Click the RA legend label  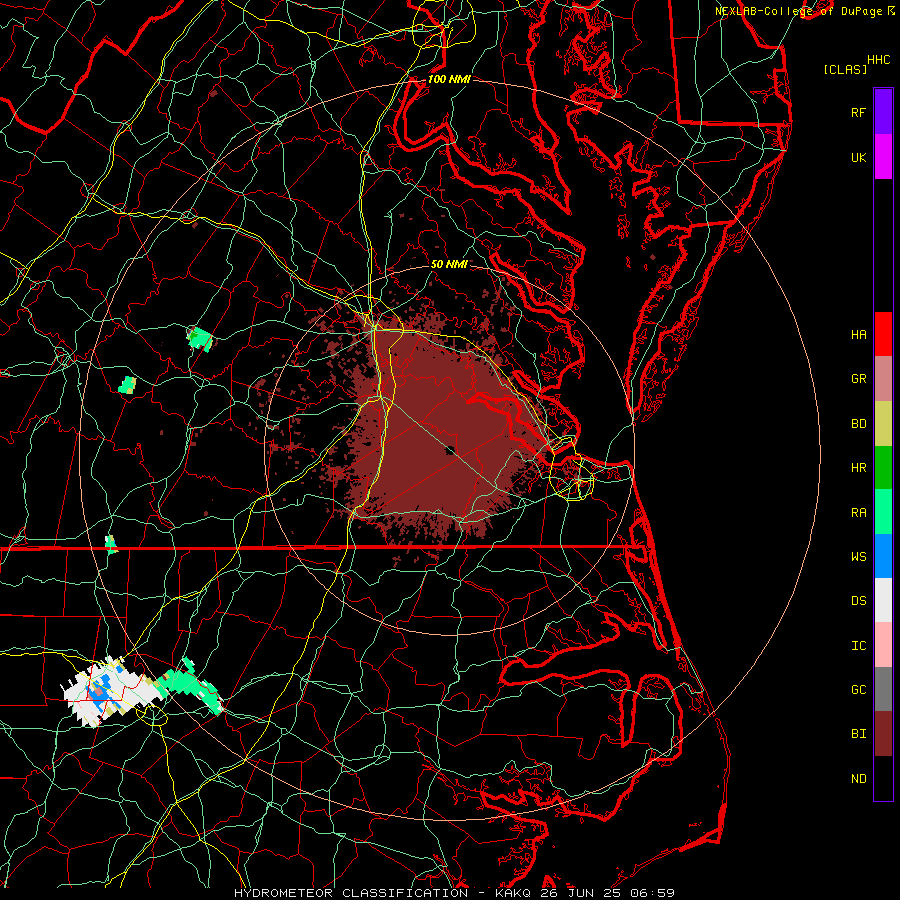coord(858,513)
